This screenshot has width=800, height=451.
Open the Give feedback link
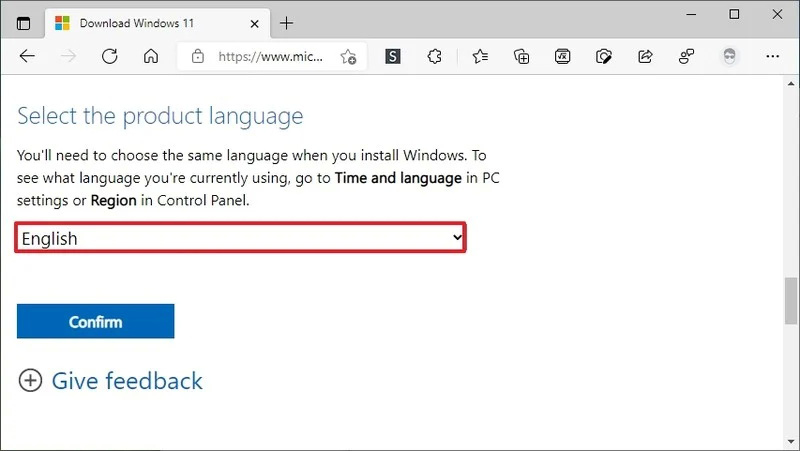point(127,381)
